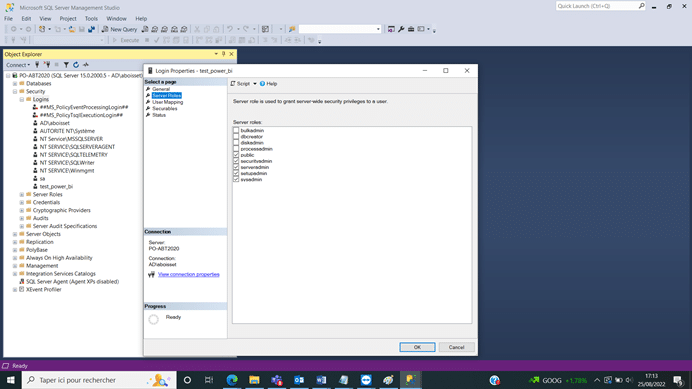This screenshot has height=389, width=692.
Task: Open Activity Monitor icon in Object Explorer
Action: tap(86, 65)
